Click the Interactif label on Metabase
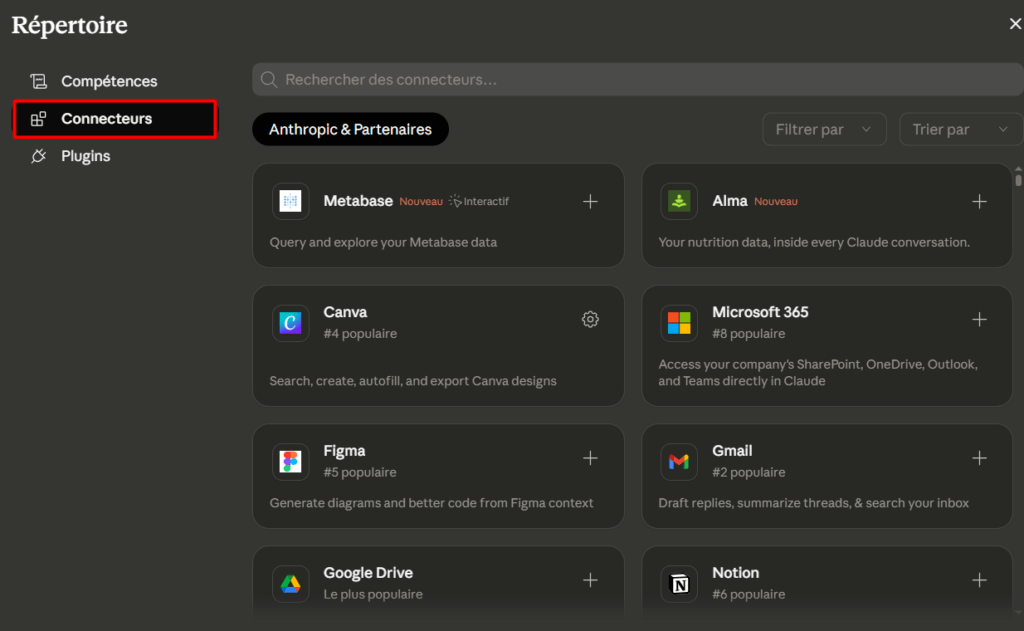 [486, 201]
